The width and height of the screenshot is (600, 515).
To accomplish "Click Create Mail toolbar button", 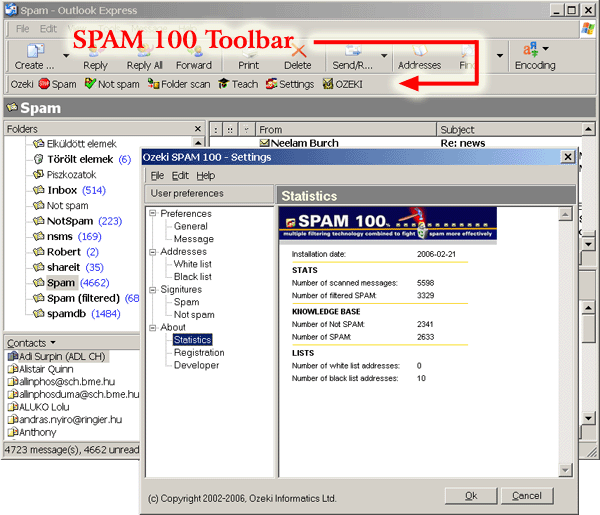I will point(34,57).
